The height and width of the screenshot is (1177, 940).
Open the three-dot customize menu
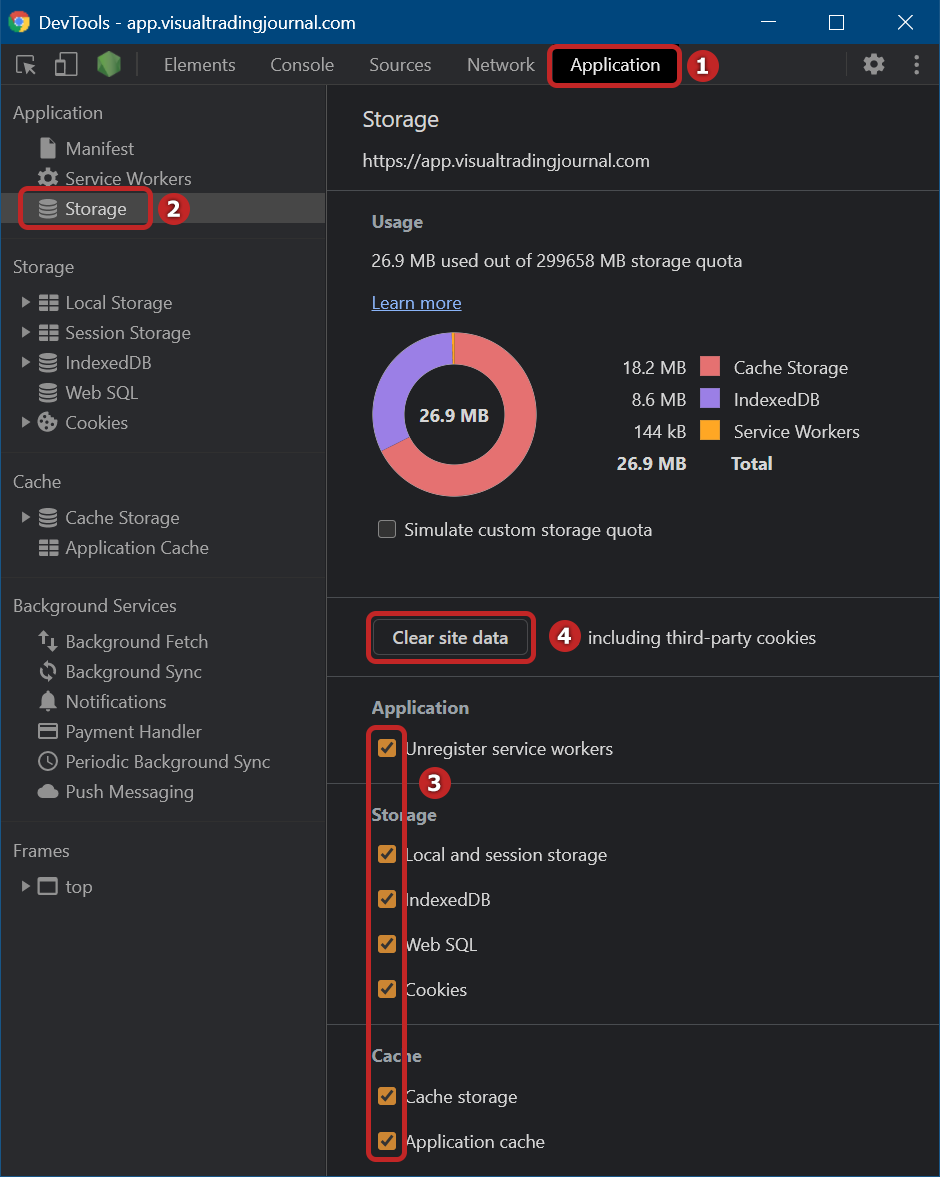coord(917,65)
